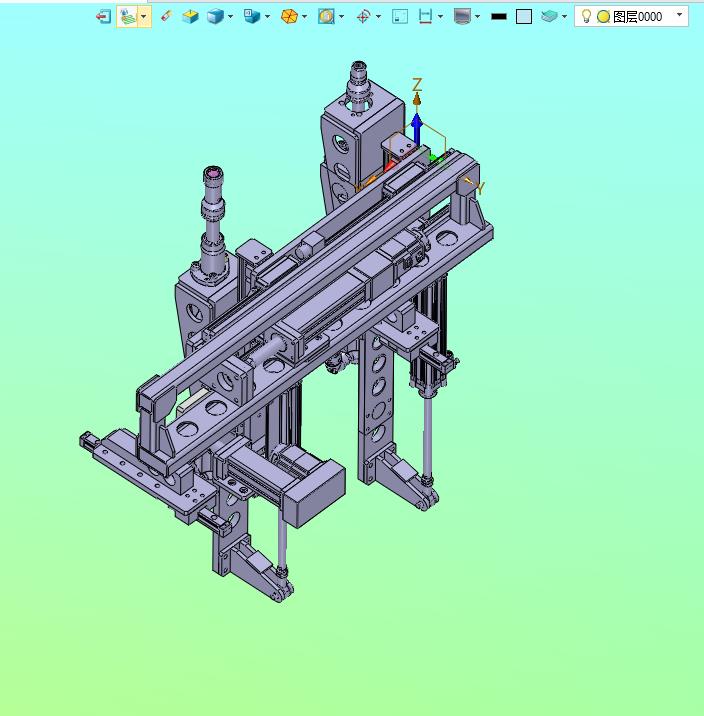
Task: Open the view orientation dropdown arrow
Action: 268,17
